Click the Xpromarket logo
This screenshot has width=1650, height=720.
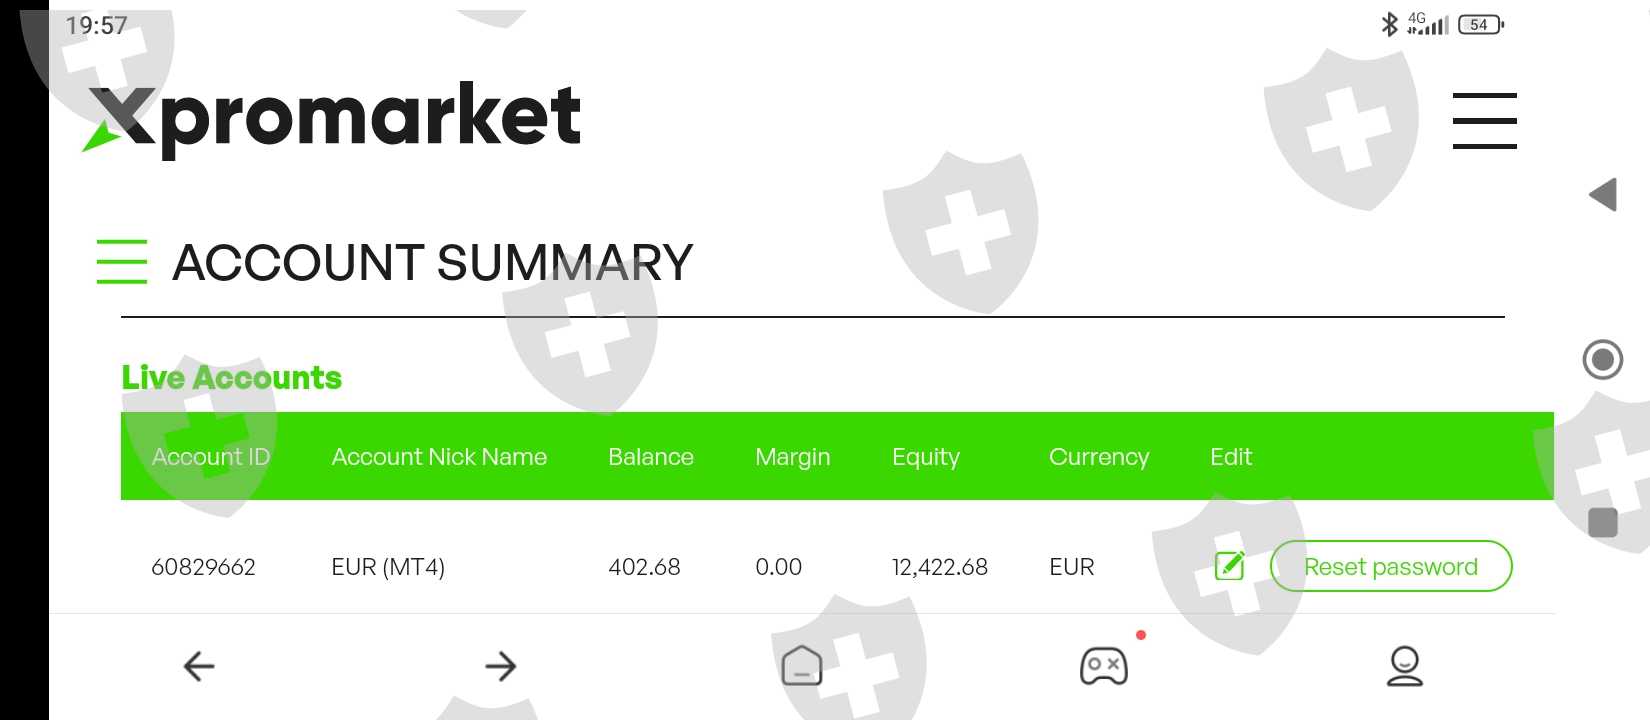[x=331, y=118]
